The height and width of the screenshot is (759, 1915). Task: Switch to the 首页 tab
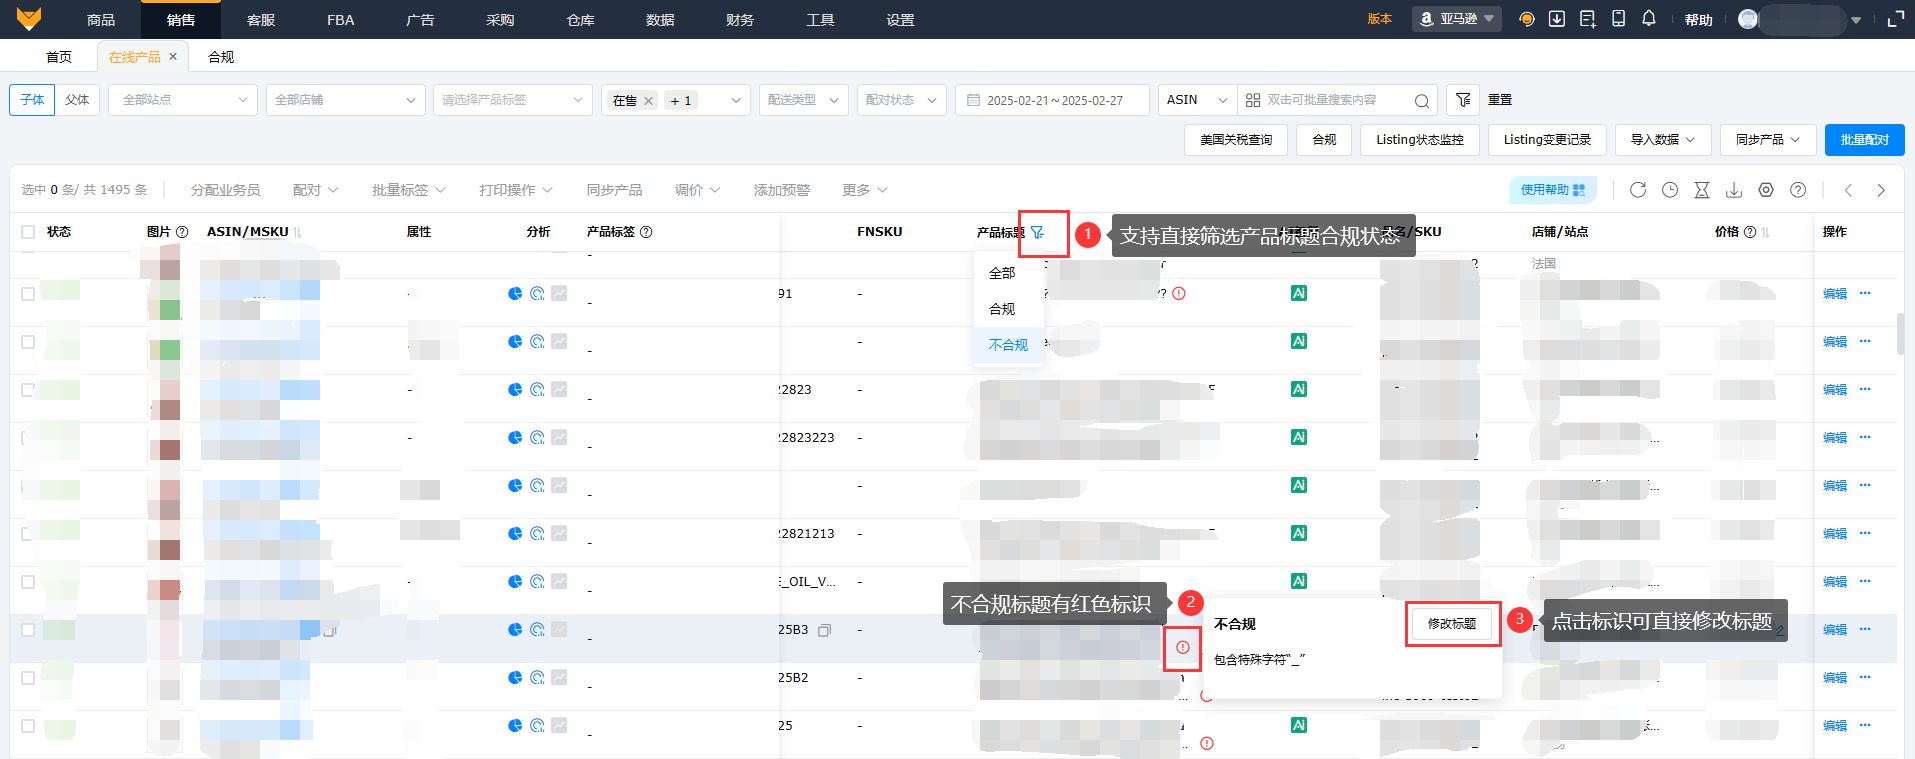pos(59,57)
